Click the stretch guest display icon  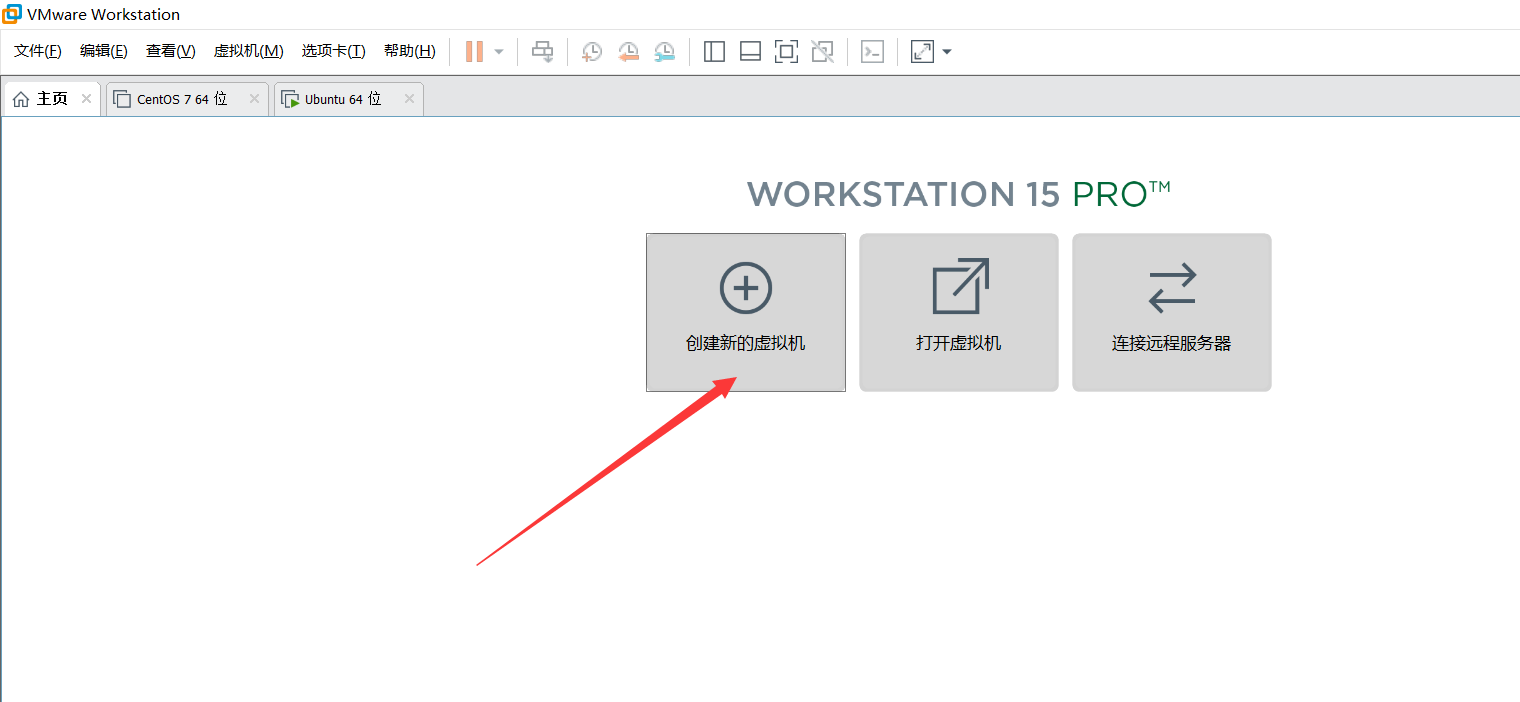(922, 51)
